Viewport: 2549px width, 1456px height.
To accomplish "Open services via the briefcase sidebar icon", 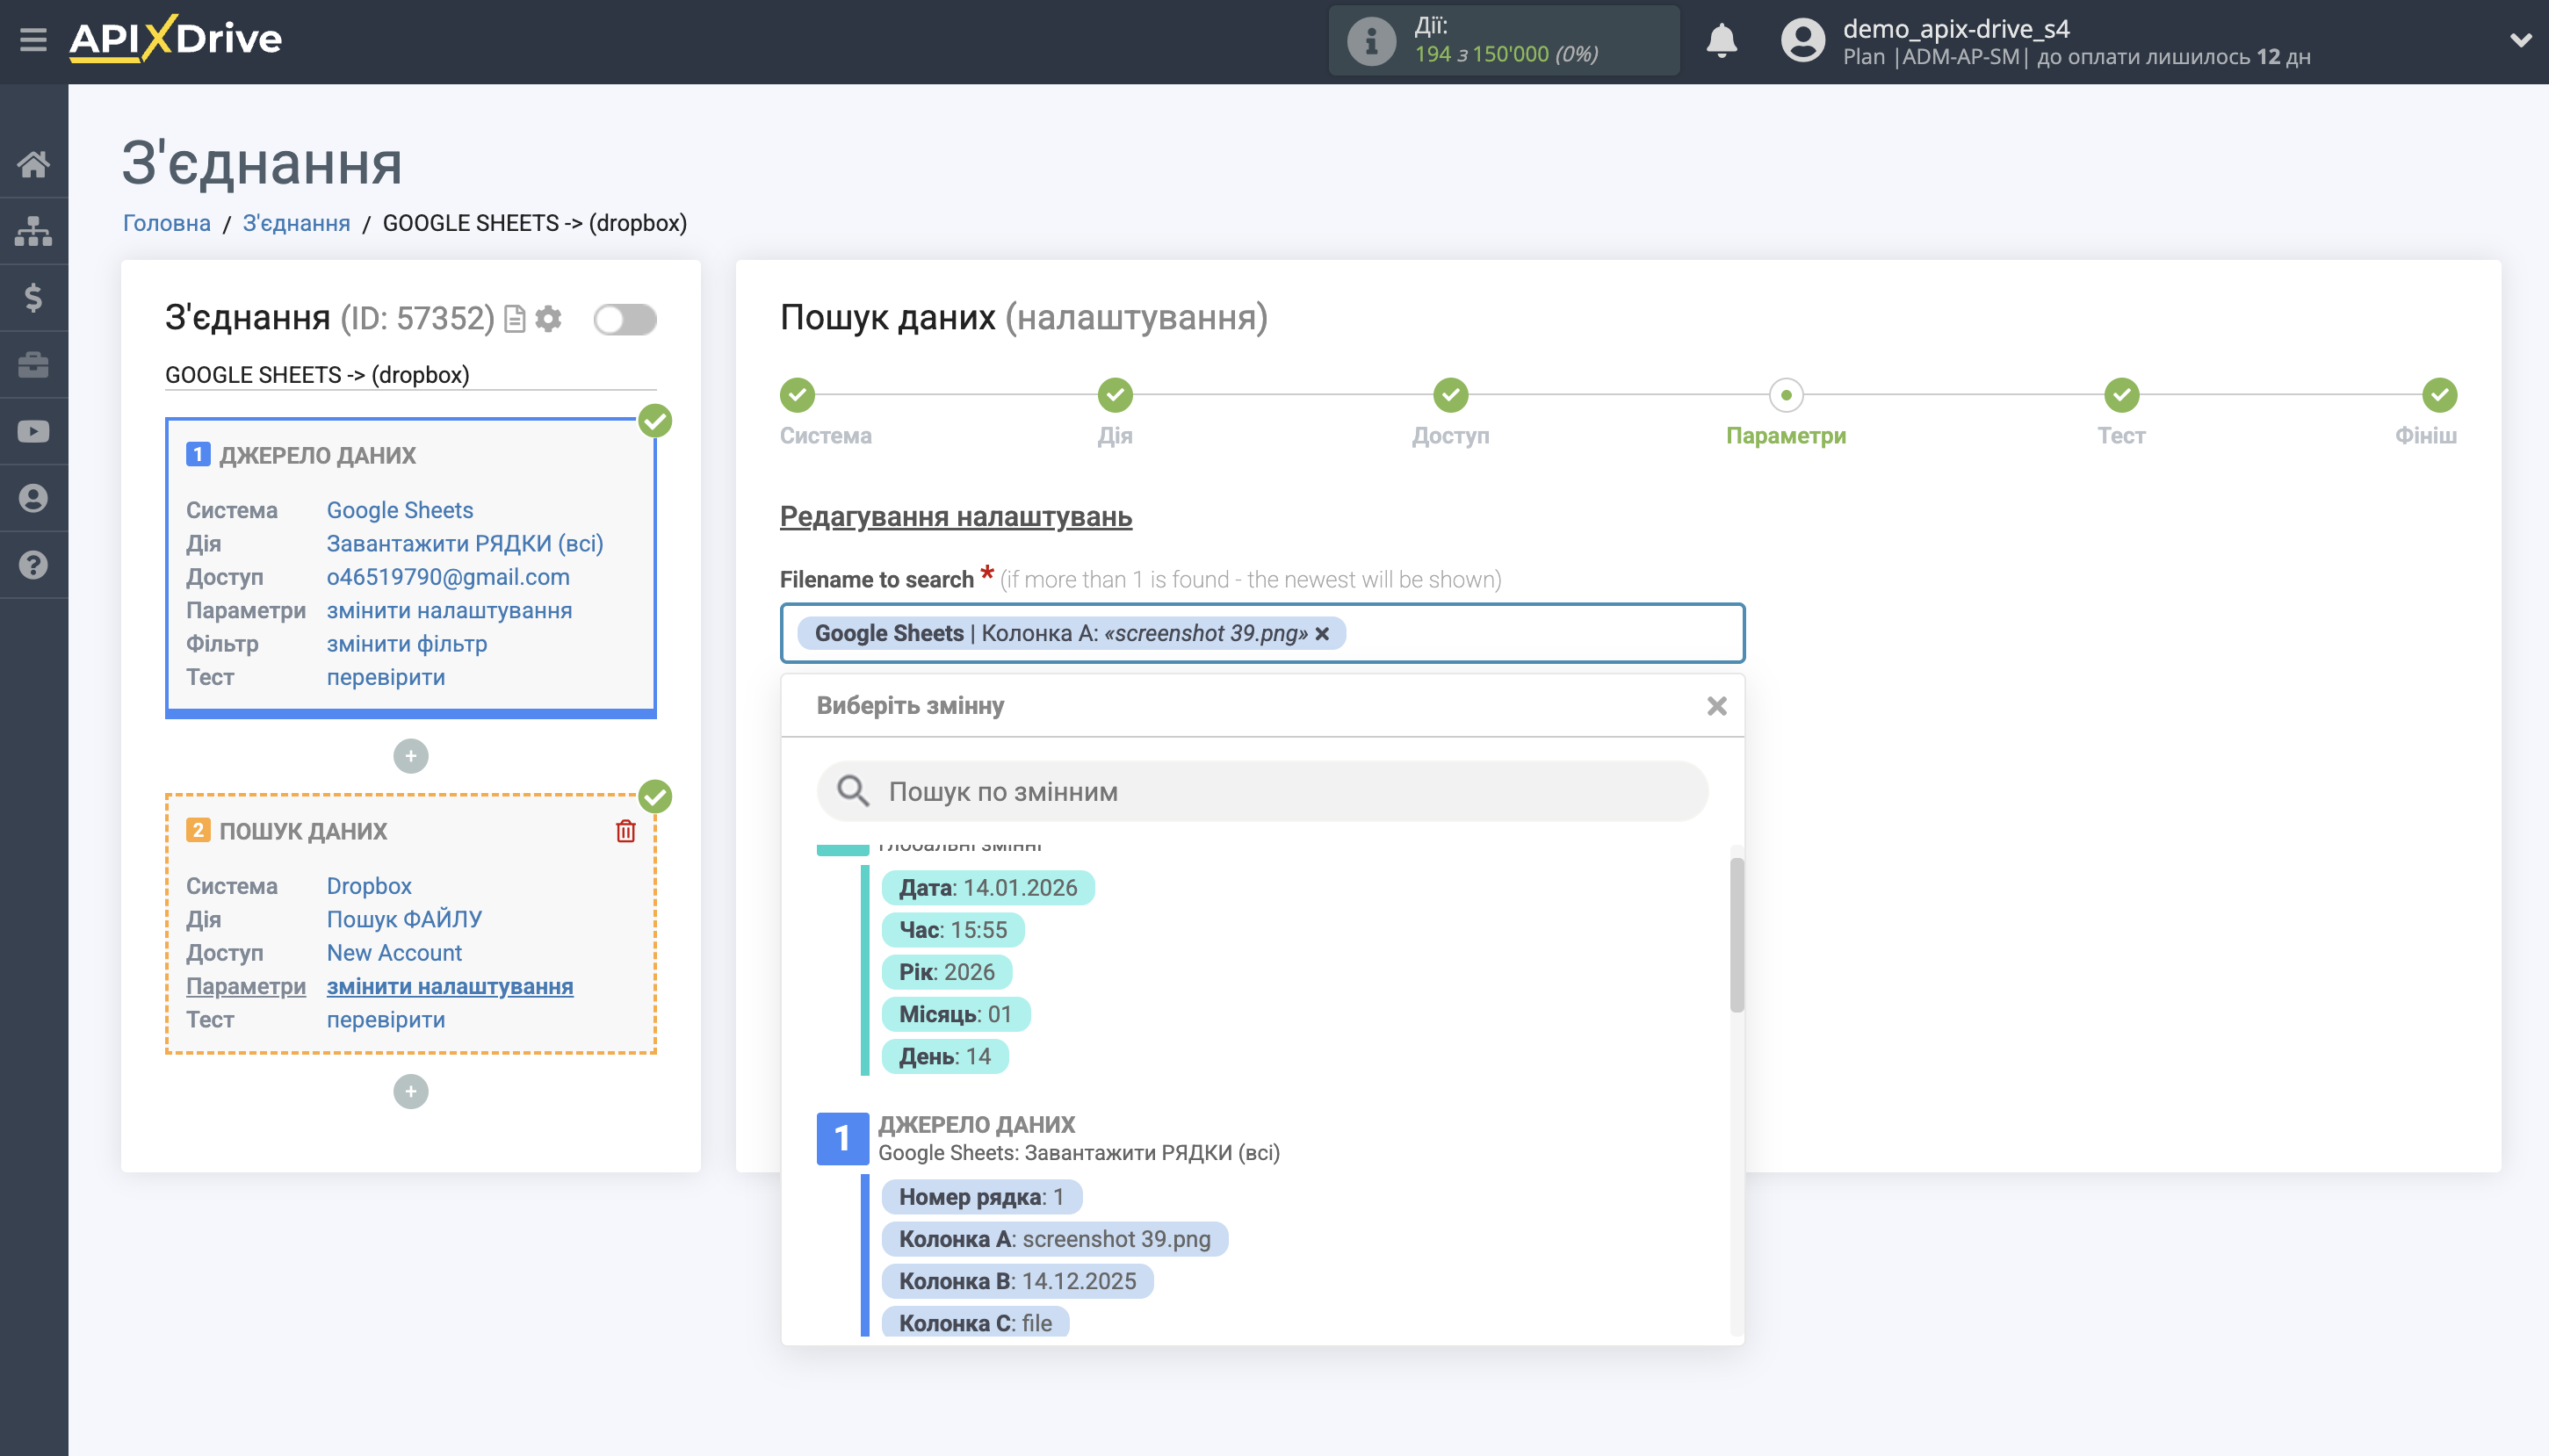I will click(x=33, y=364).
